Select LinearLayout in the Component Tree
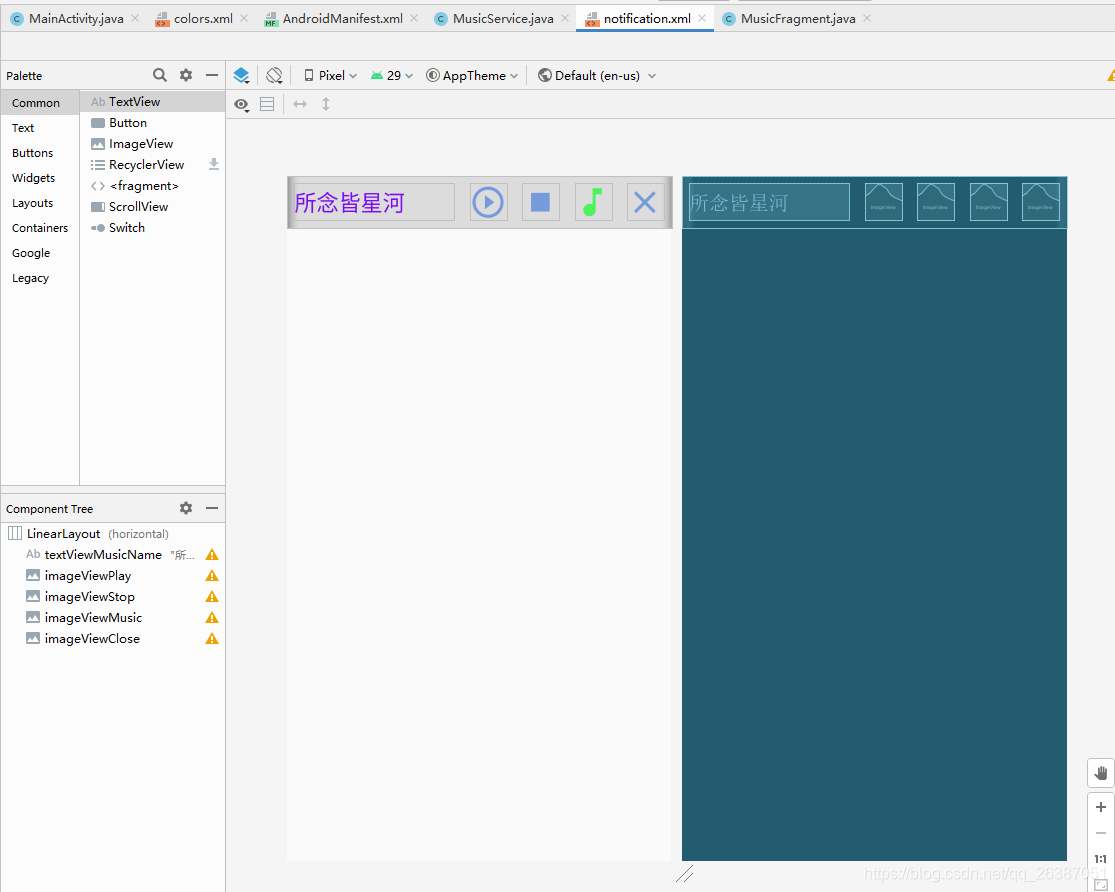The height and width of the screenshot is (892, 1115). [113, 533]
